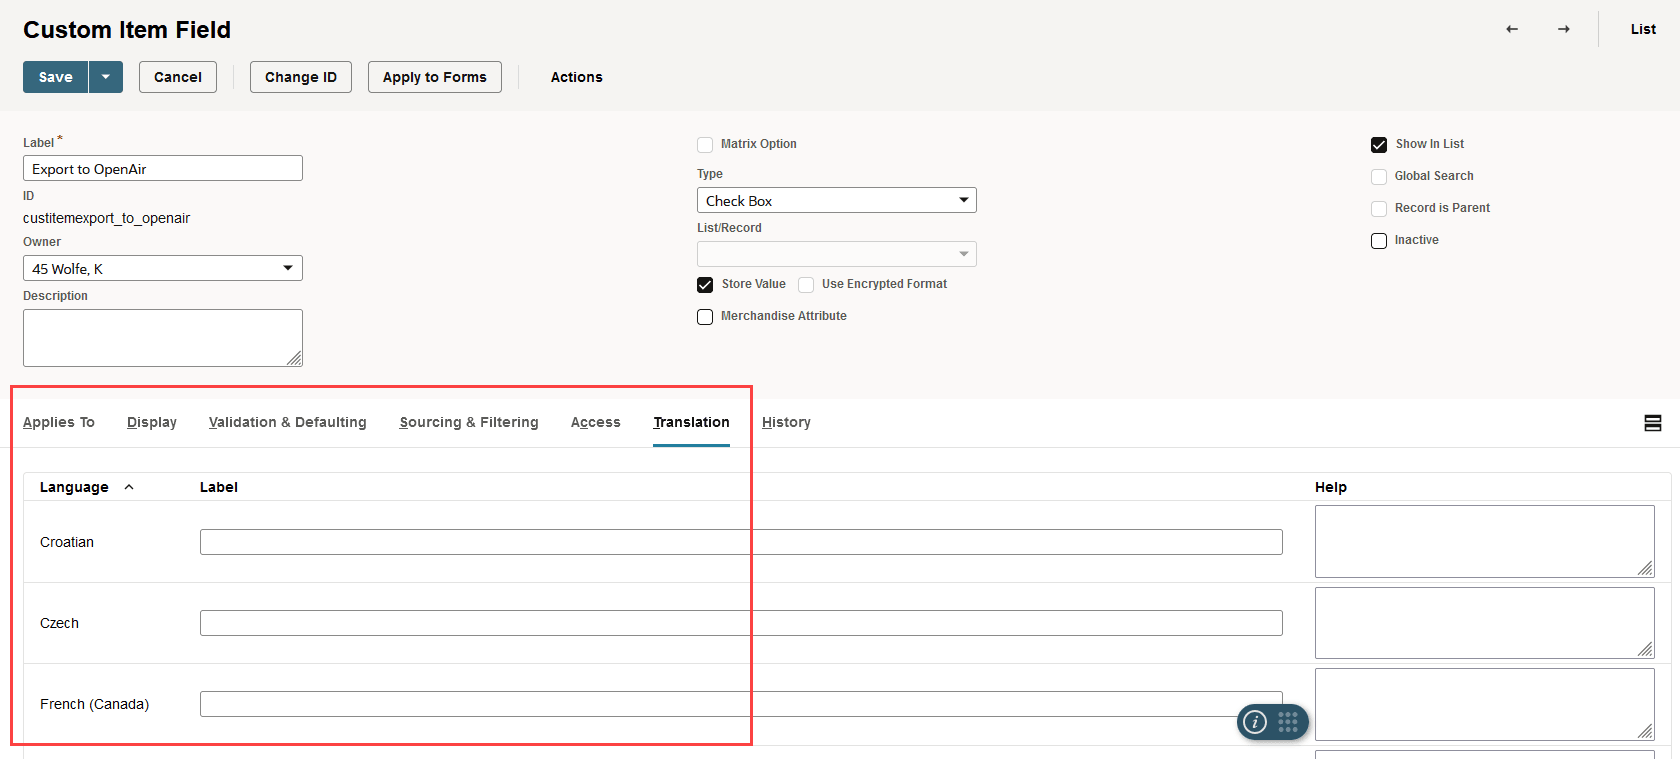Mark the field as Inactive
This screenshot has height=759, width=1680.
(1379, 241)
